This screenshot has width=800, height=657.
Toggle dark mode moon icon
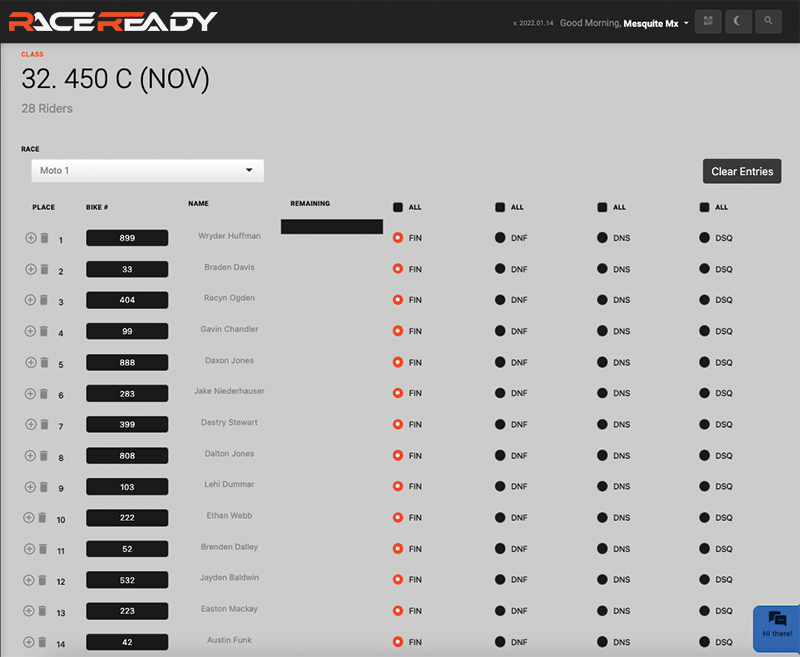[738, 21]
